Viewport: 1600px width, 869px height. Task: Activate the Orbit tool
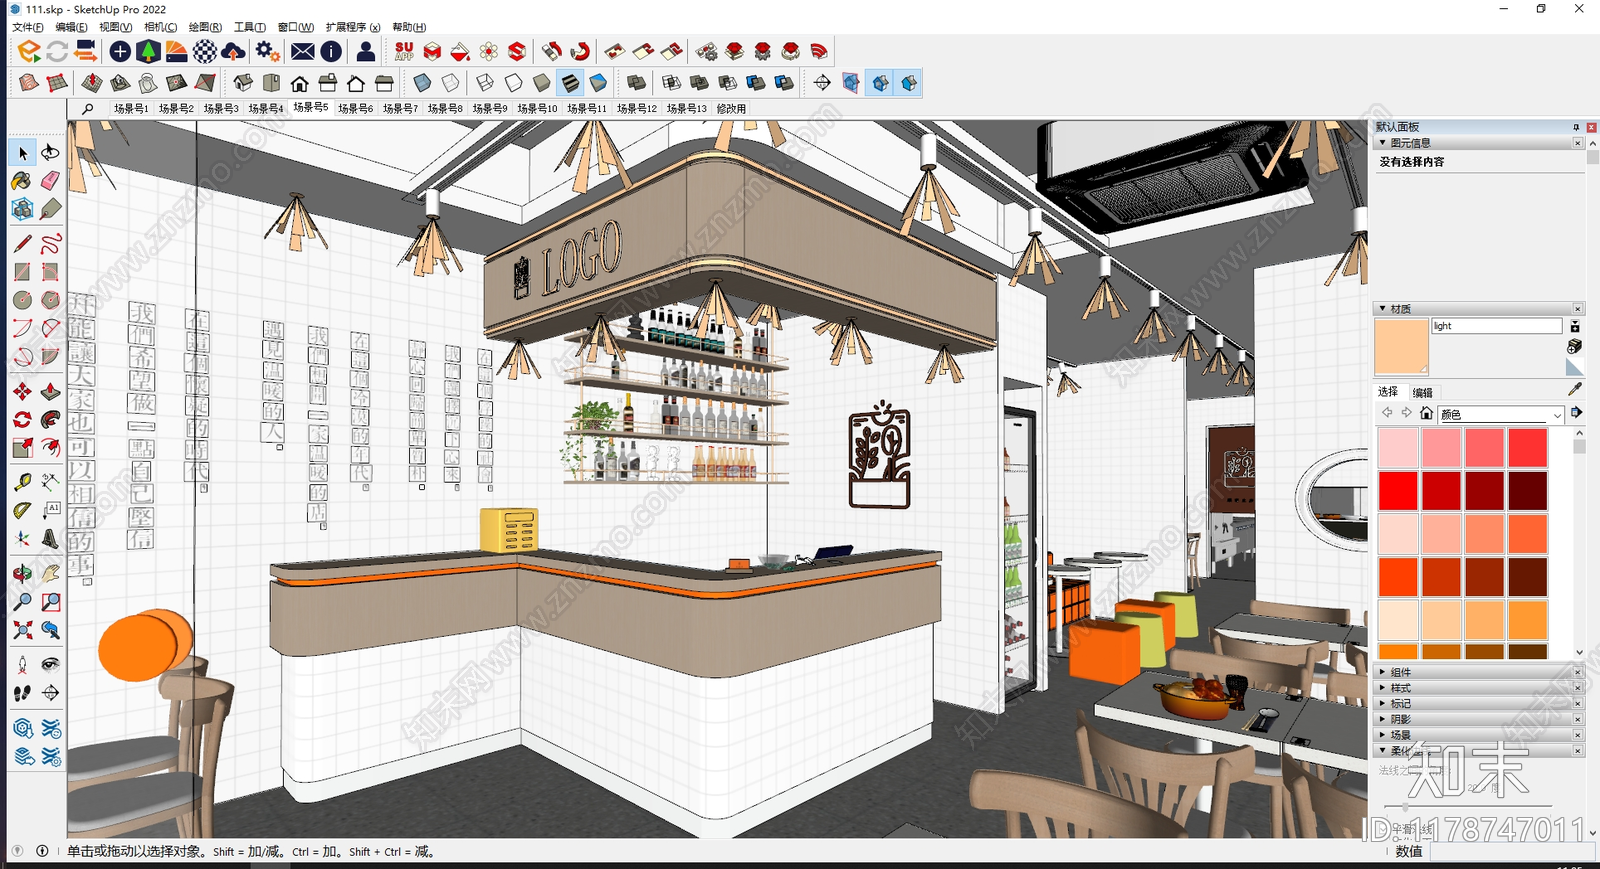click(22, 574)
